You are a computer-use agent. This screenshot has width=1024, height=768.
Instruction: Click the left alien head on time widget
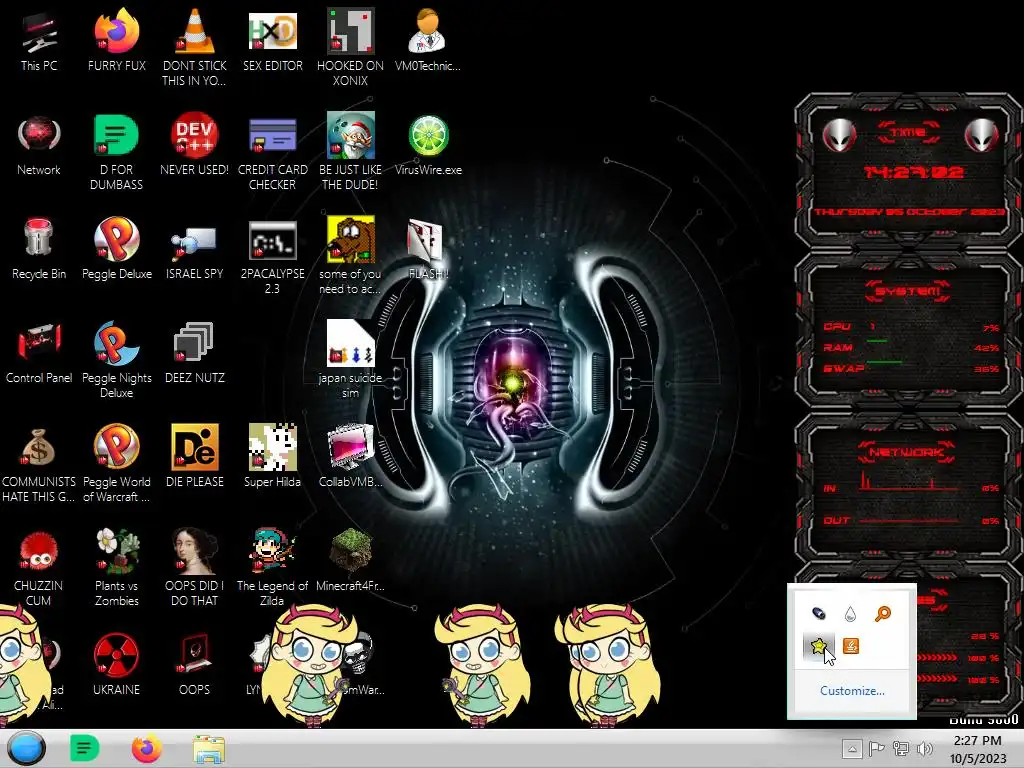click(839, 136)
